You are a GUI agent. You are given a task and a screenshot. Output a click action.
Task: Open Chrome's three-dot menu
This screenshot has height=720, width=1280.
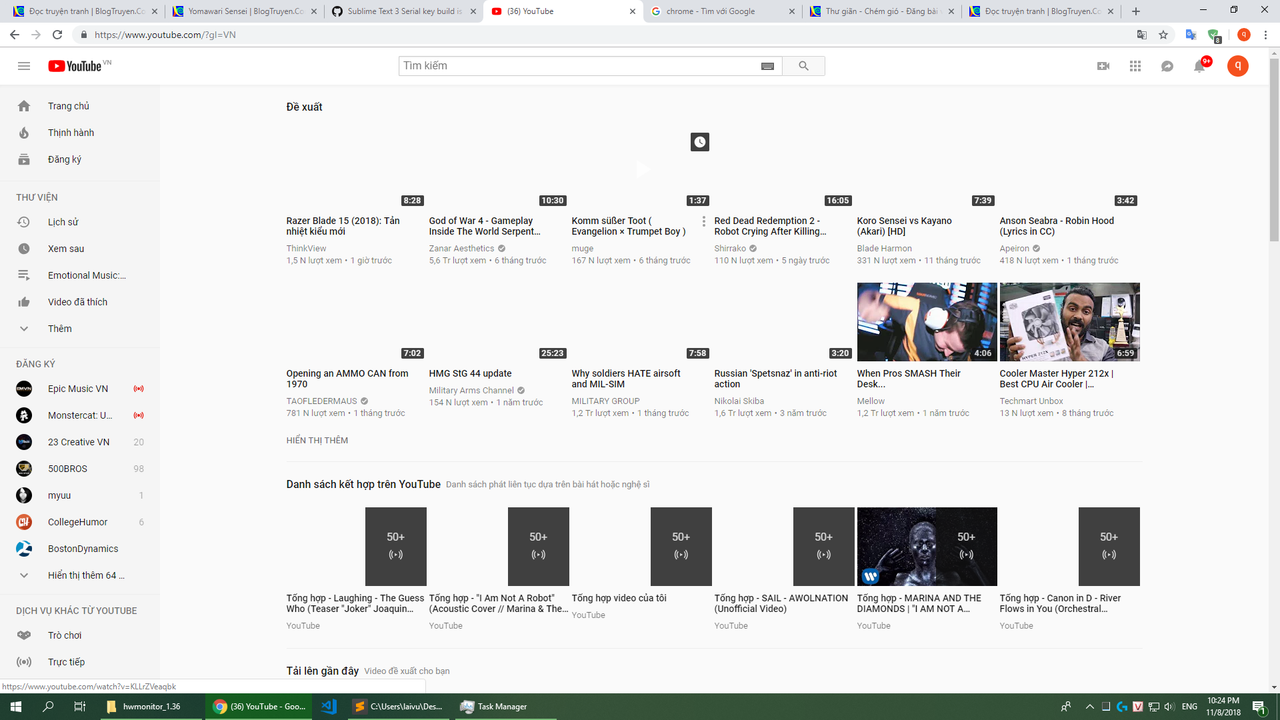(1265, 34)
